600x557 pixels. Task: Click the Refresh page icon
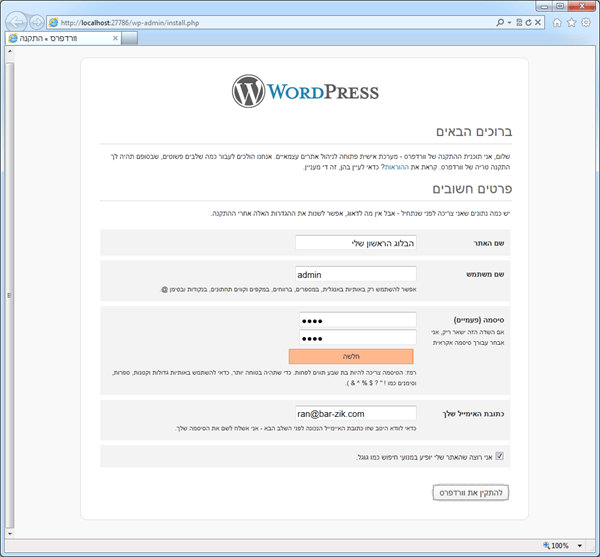pyautogui.click(x=528, y=23)
